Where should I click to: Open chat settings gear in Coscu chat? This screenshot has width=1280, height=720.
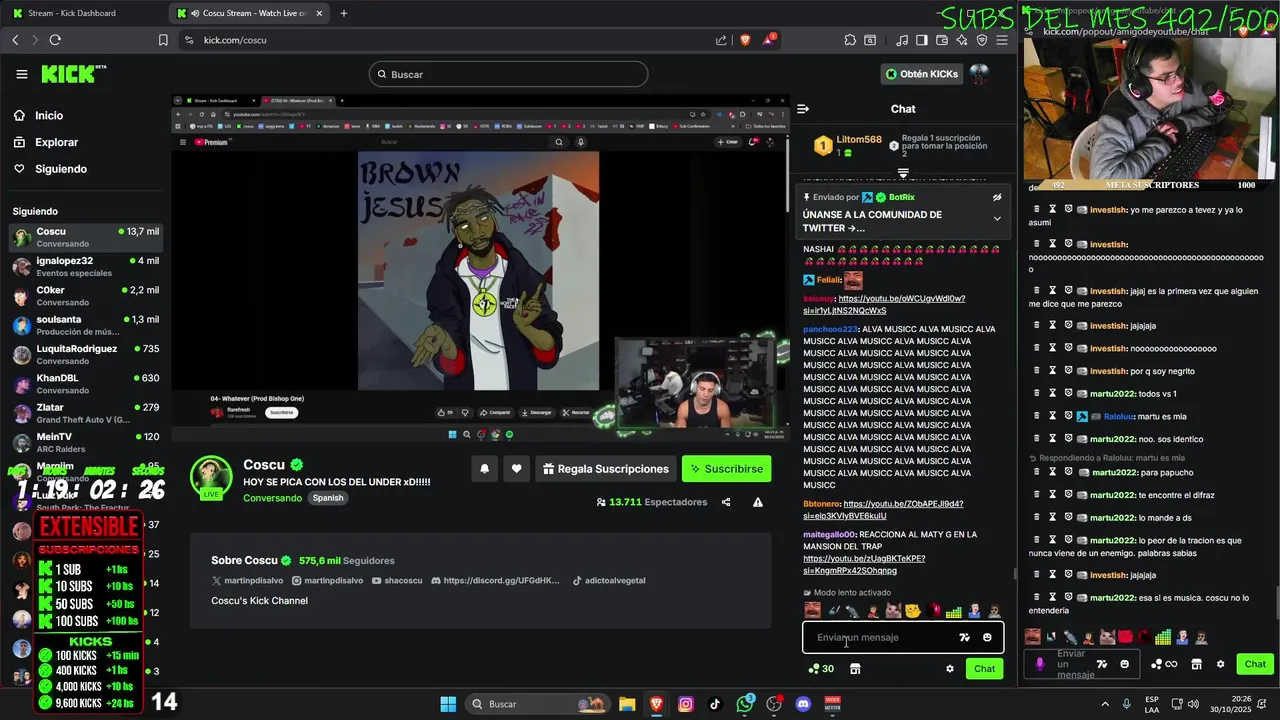coord(950,669)
